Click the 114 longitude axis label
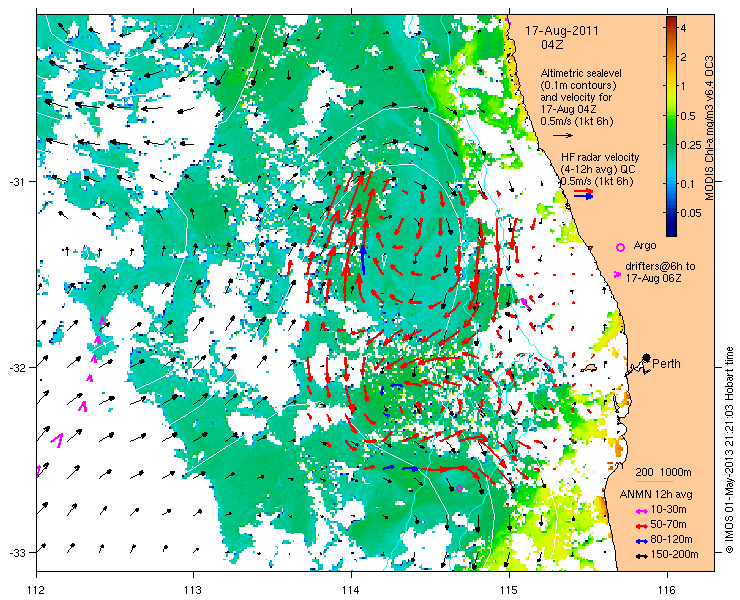This screenshot has width=740, height=600. 351,590
